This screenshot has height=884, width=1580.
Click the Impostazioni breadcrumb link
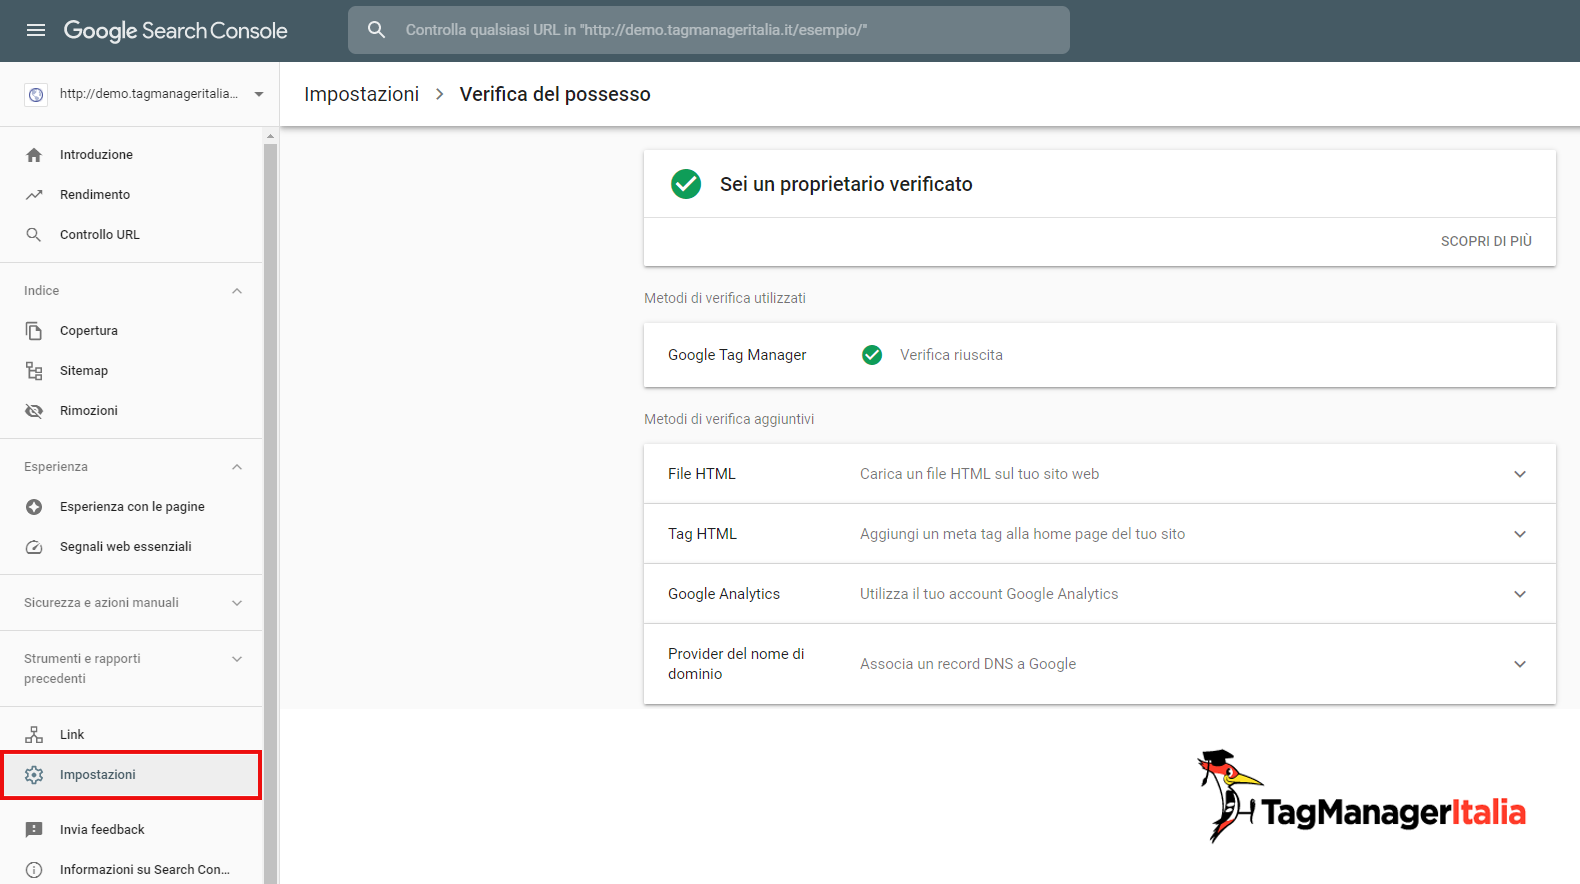click(x=361, y=94)
